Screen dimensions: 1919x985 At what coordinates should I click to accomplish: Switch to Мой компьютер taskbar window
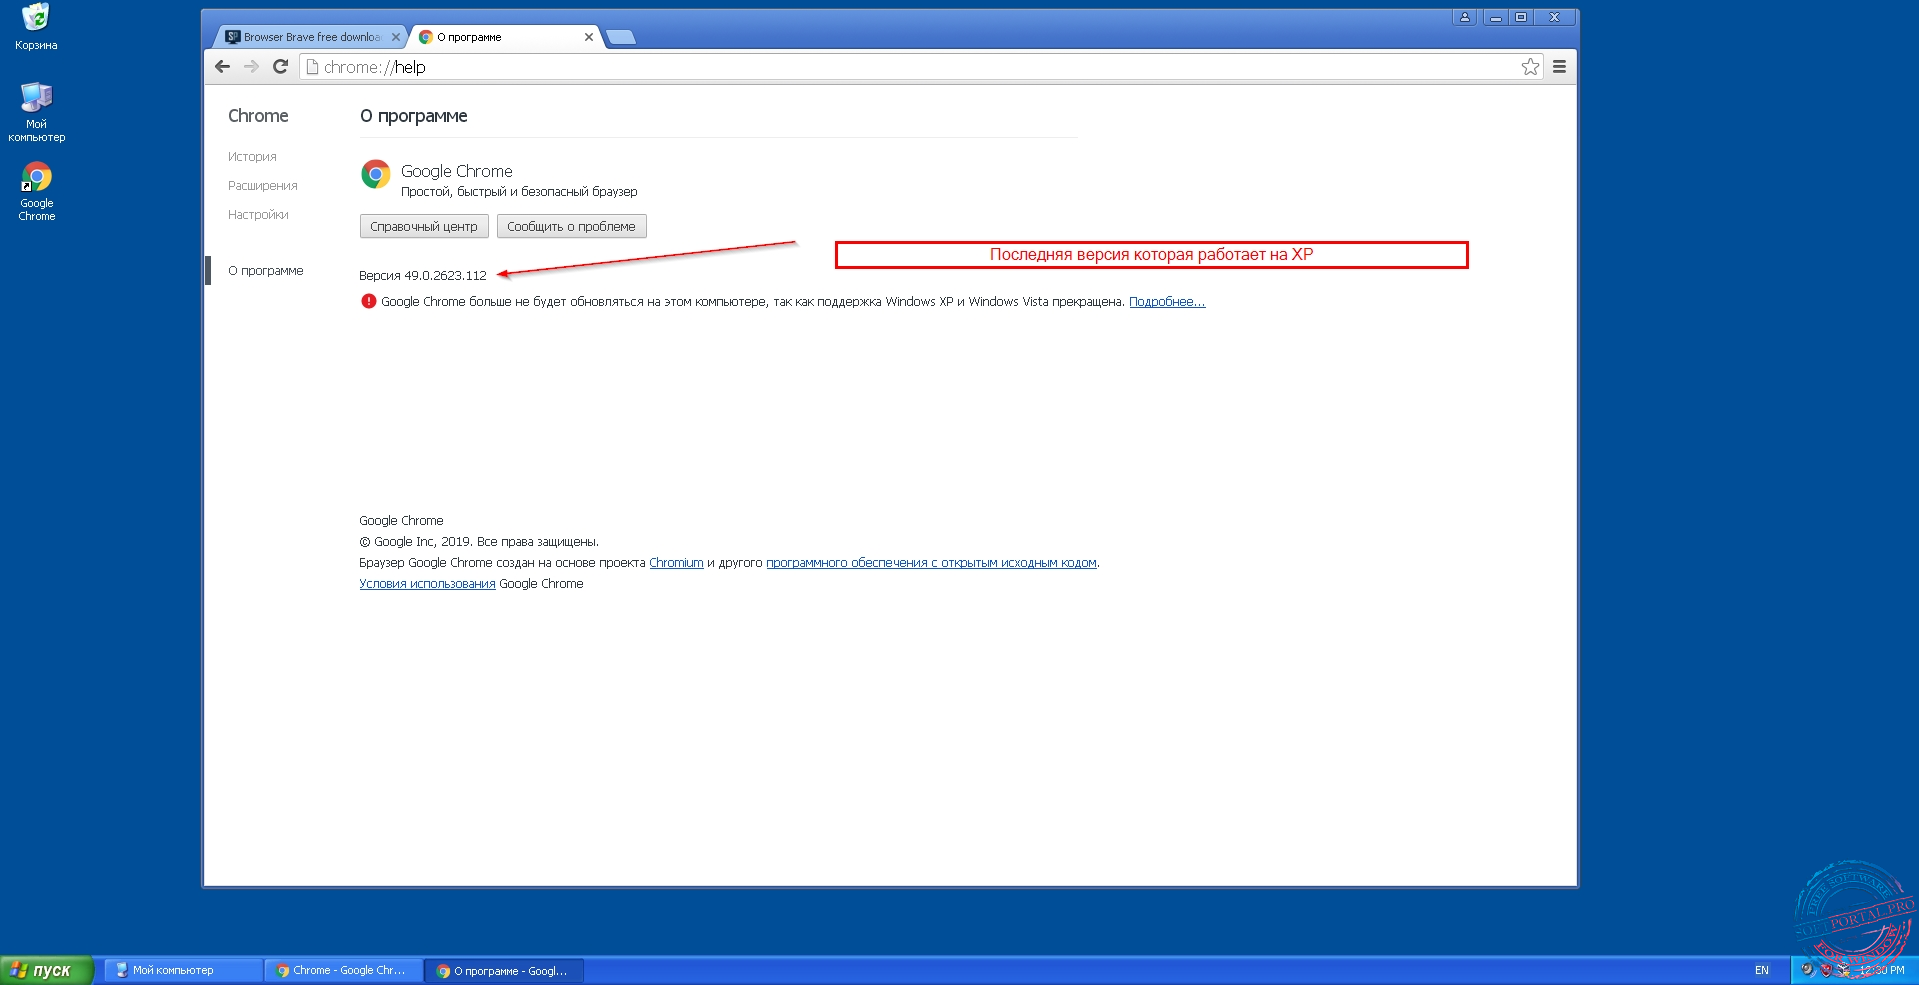[183, 970]
